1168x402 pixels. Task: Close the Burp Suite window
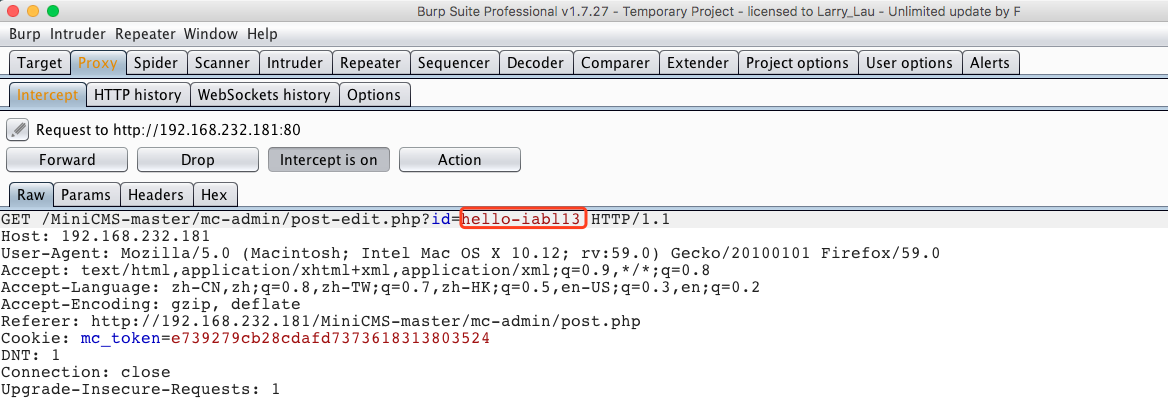pyautogui.click(x=13, y=11)
